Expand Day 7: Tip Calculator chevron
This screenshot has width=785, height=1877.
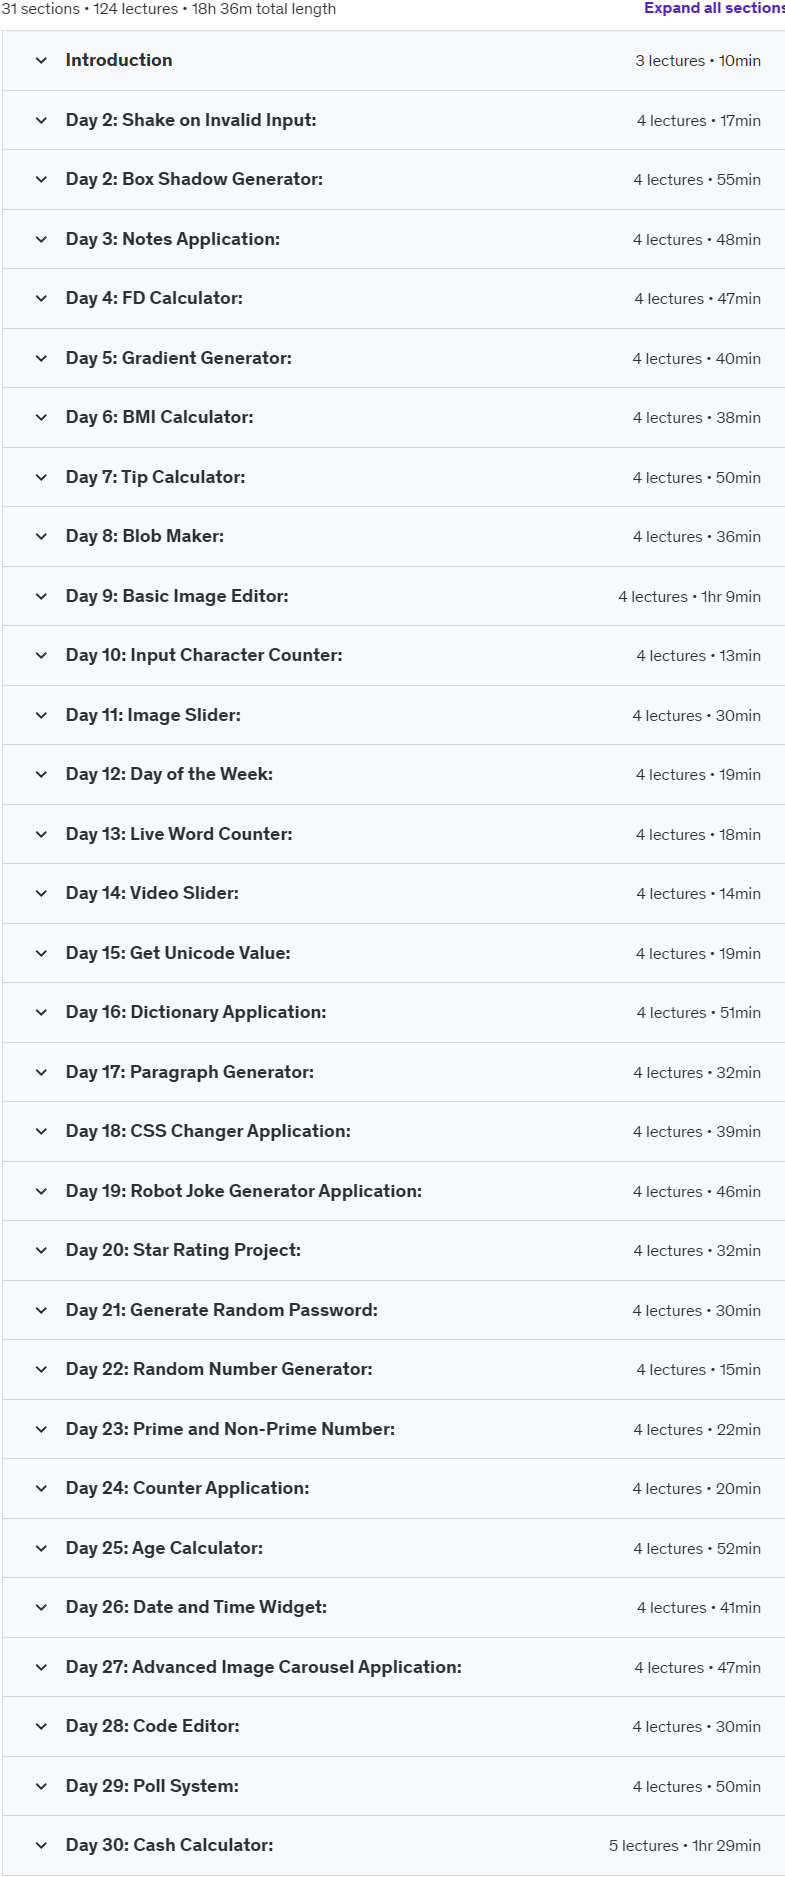(41, 477)
